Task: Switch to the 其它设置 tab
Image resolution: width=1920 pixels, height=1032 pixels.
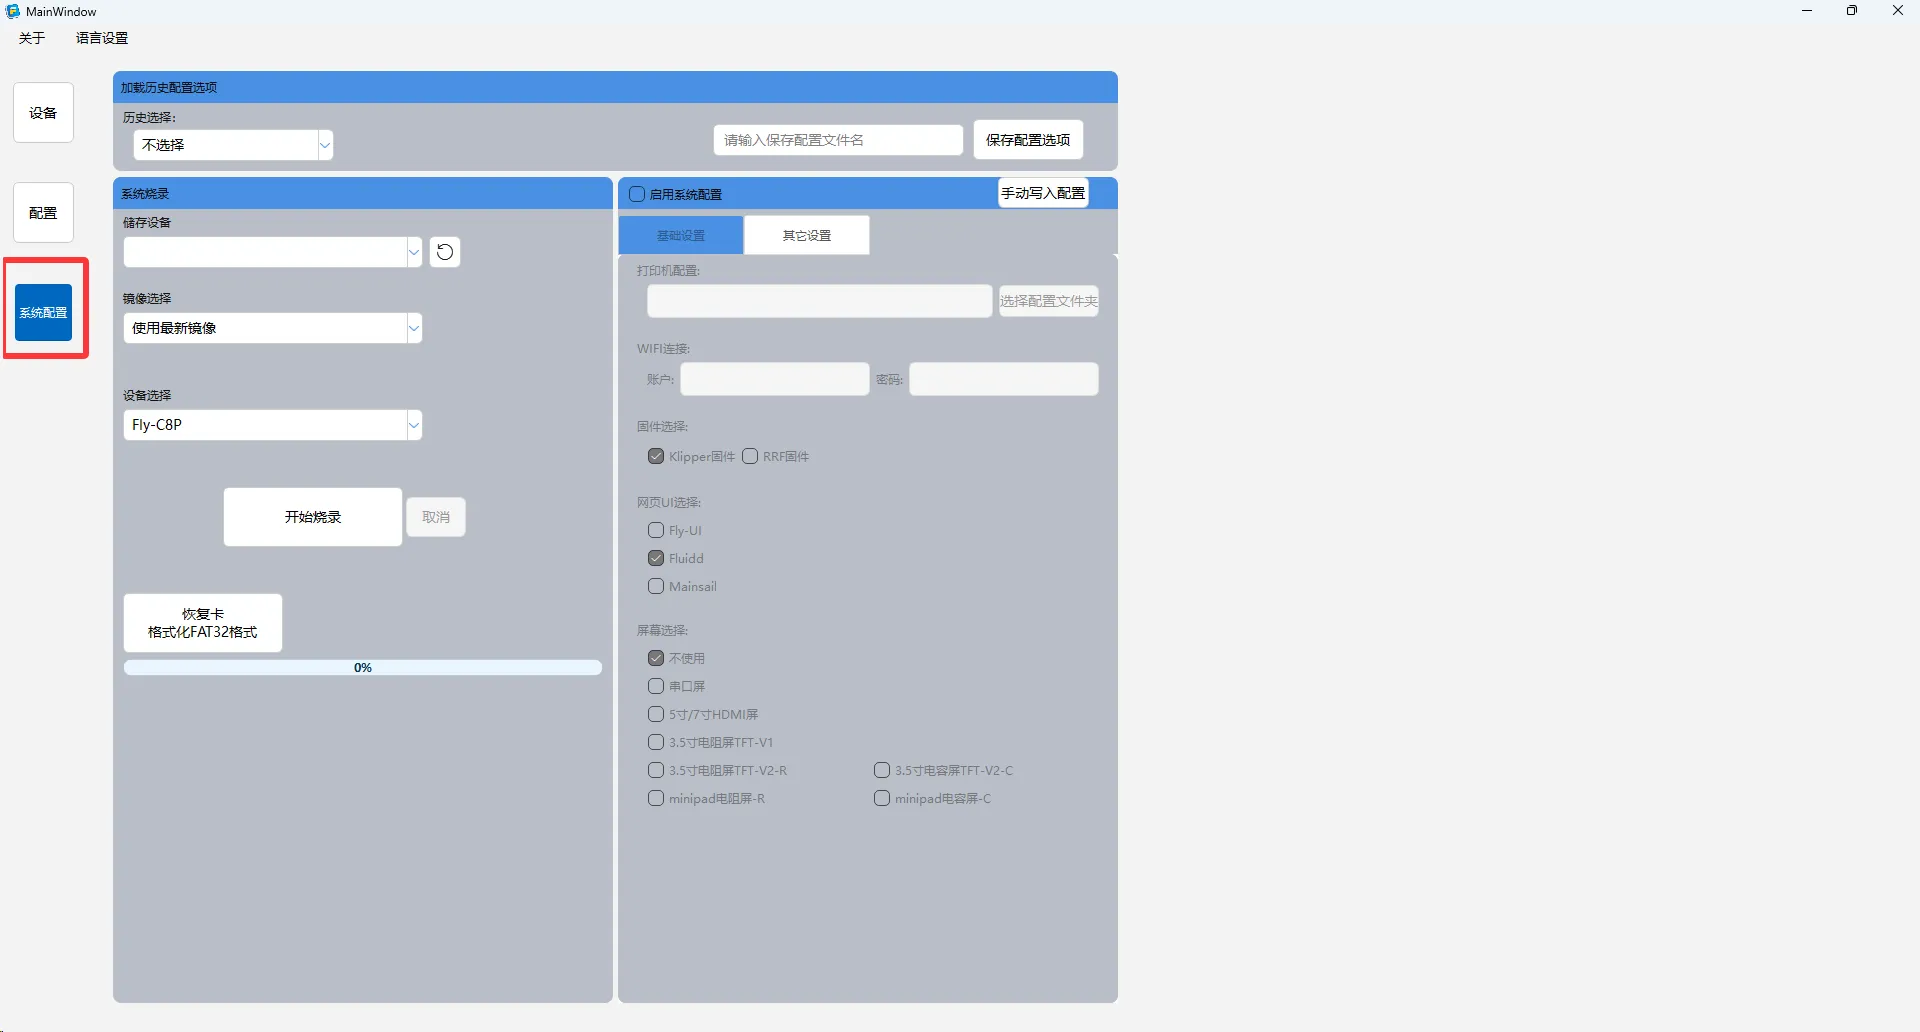Action: pyautogui.click(x=806, y=235)
